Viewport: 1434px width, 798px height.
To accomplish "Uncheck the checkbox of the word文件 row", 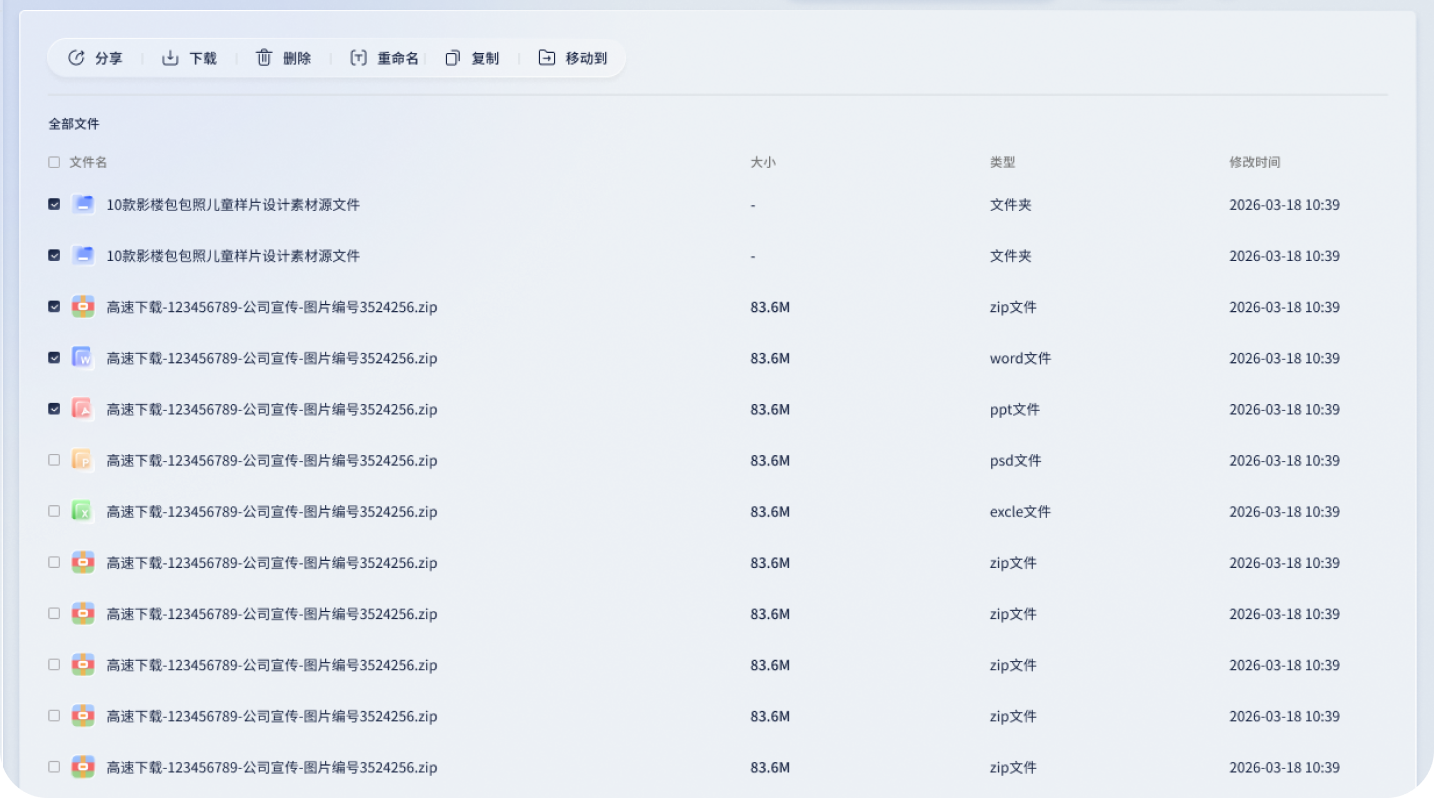I will (54, 358).
